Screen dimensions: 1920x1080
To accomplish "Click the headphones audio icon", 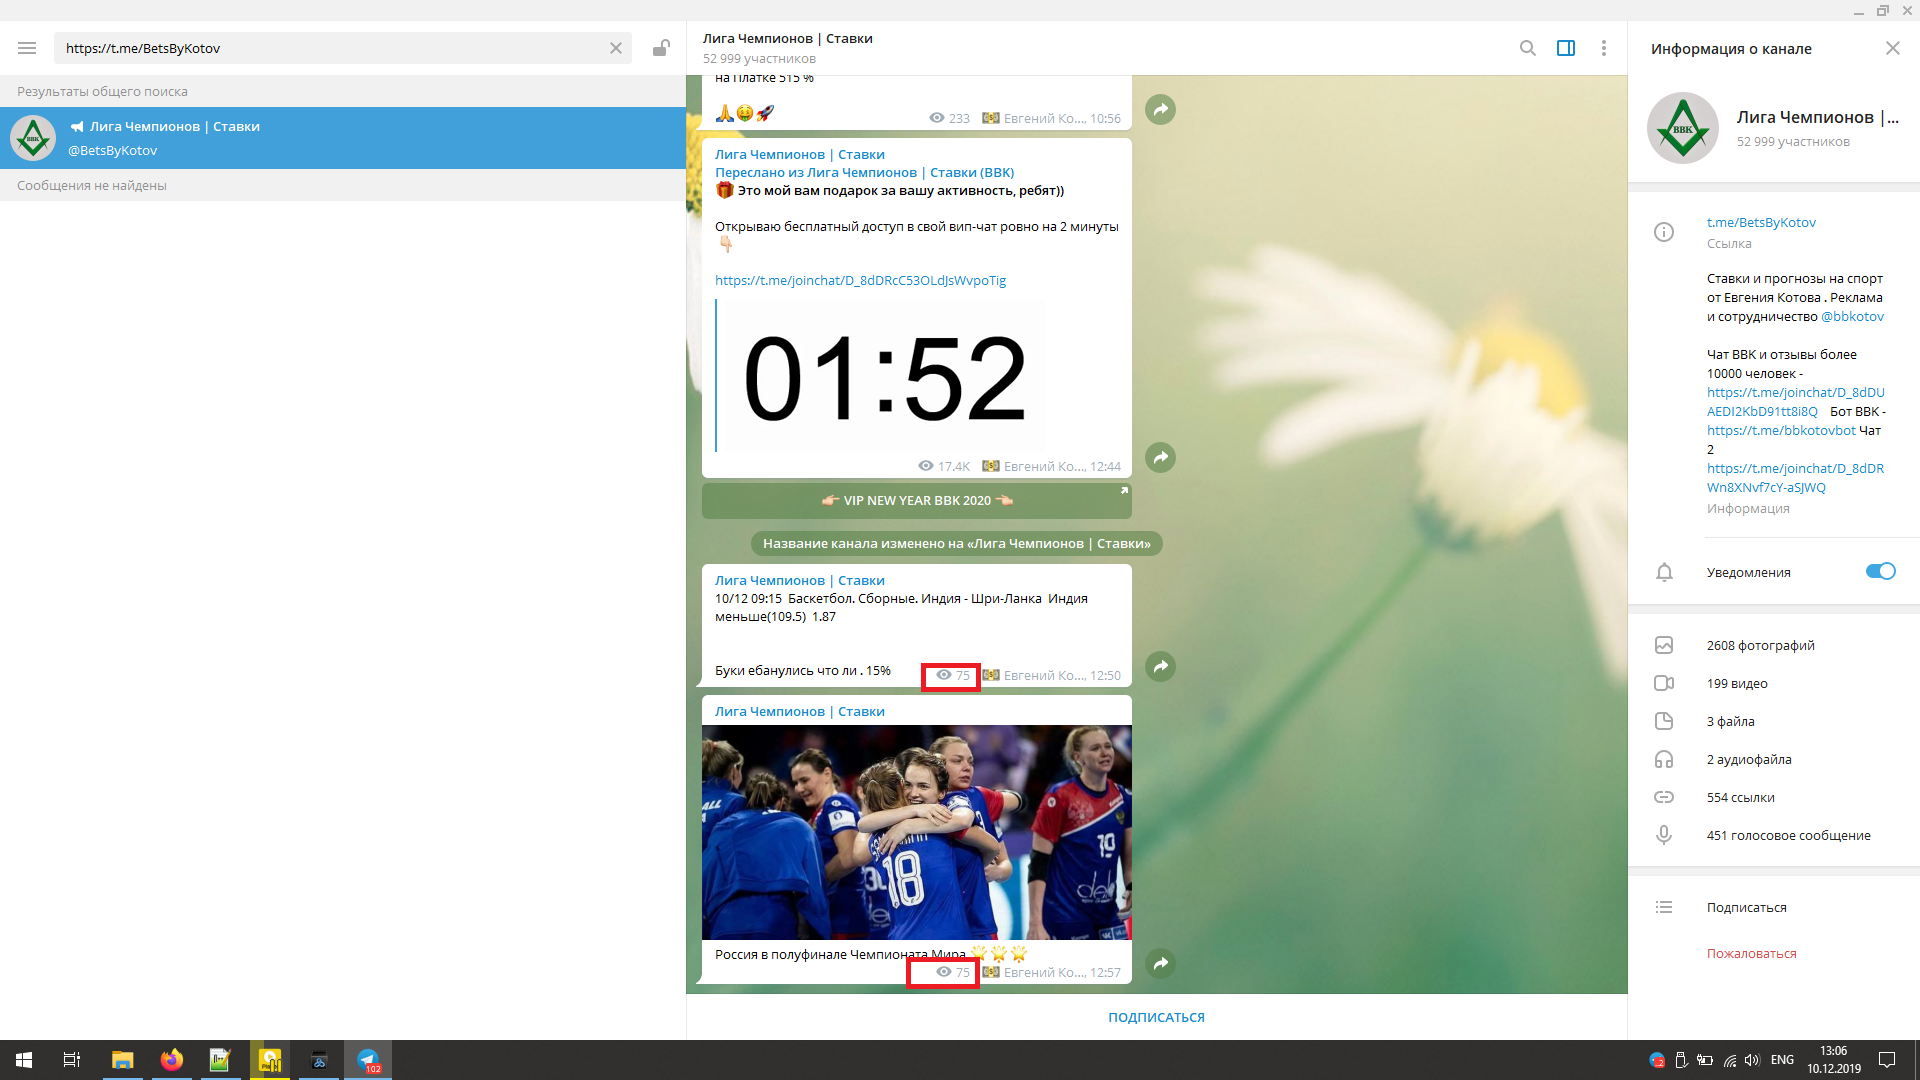I will pyautogui.click(x=1664, y=759).
